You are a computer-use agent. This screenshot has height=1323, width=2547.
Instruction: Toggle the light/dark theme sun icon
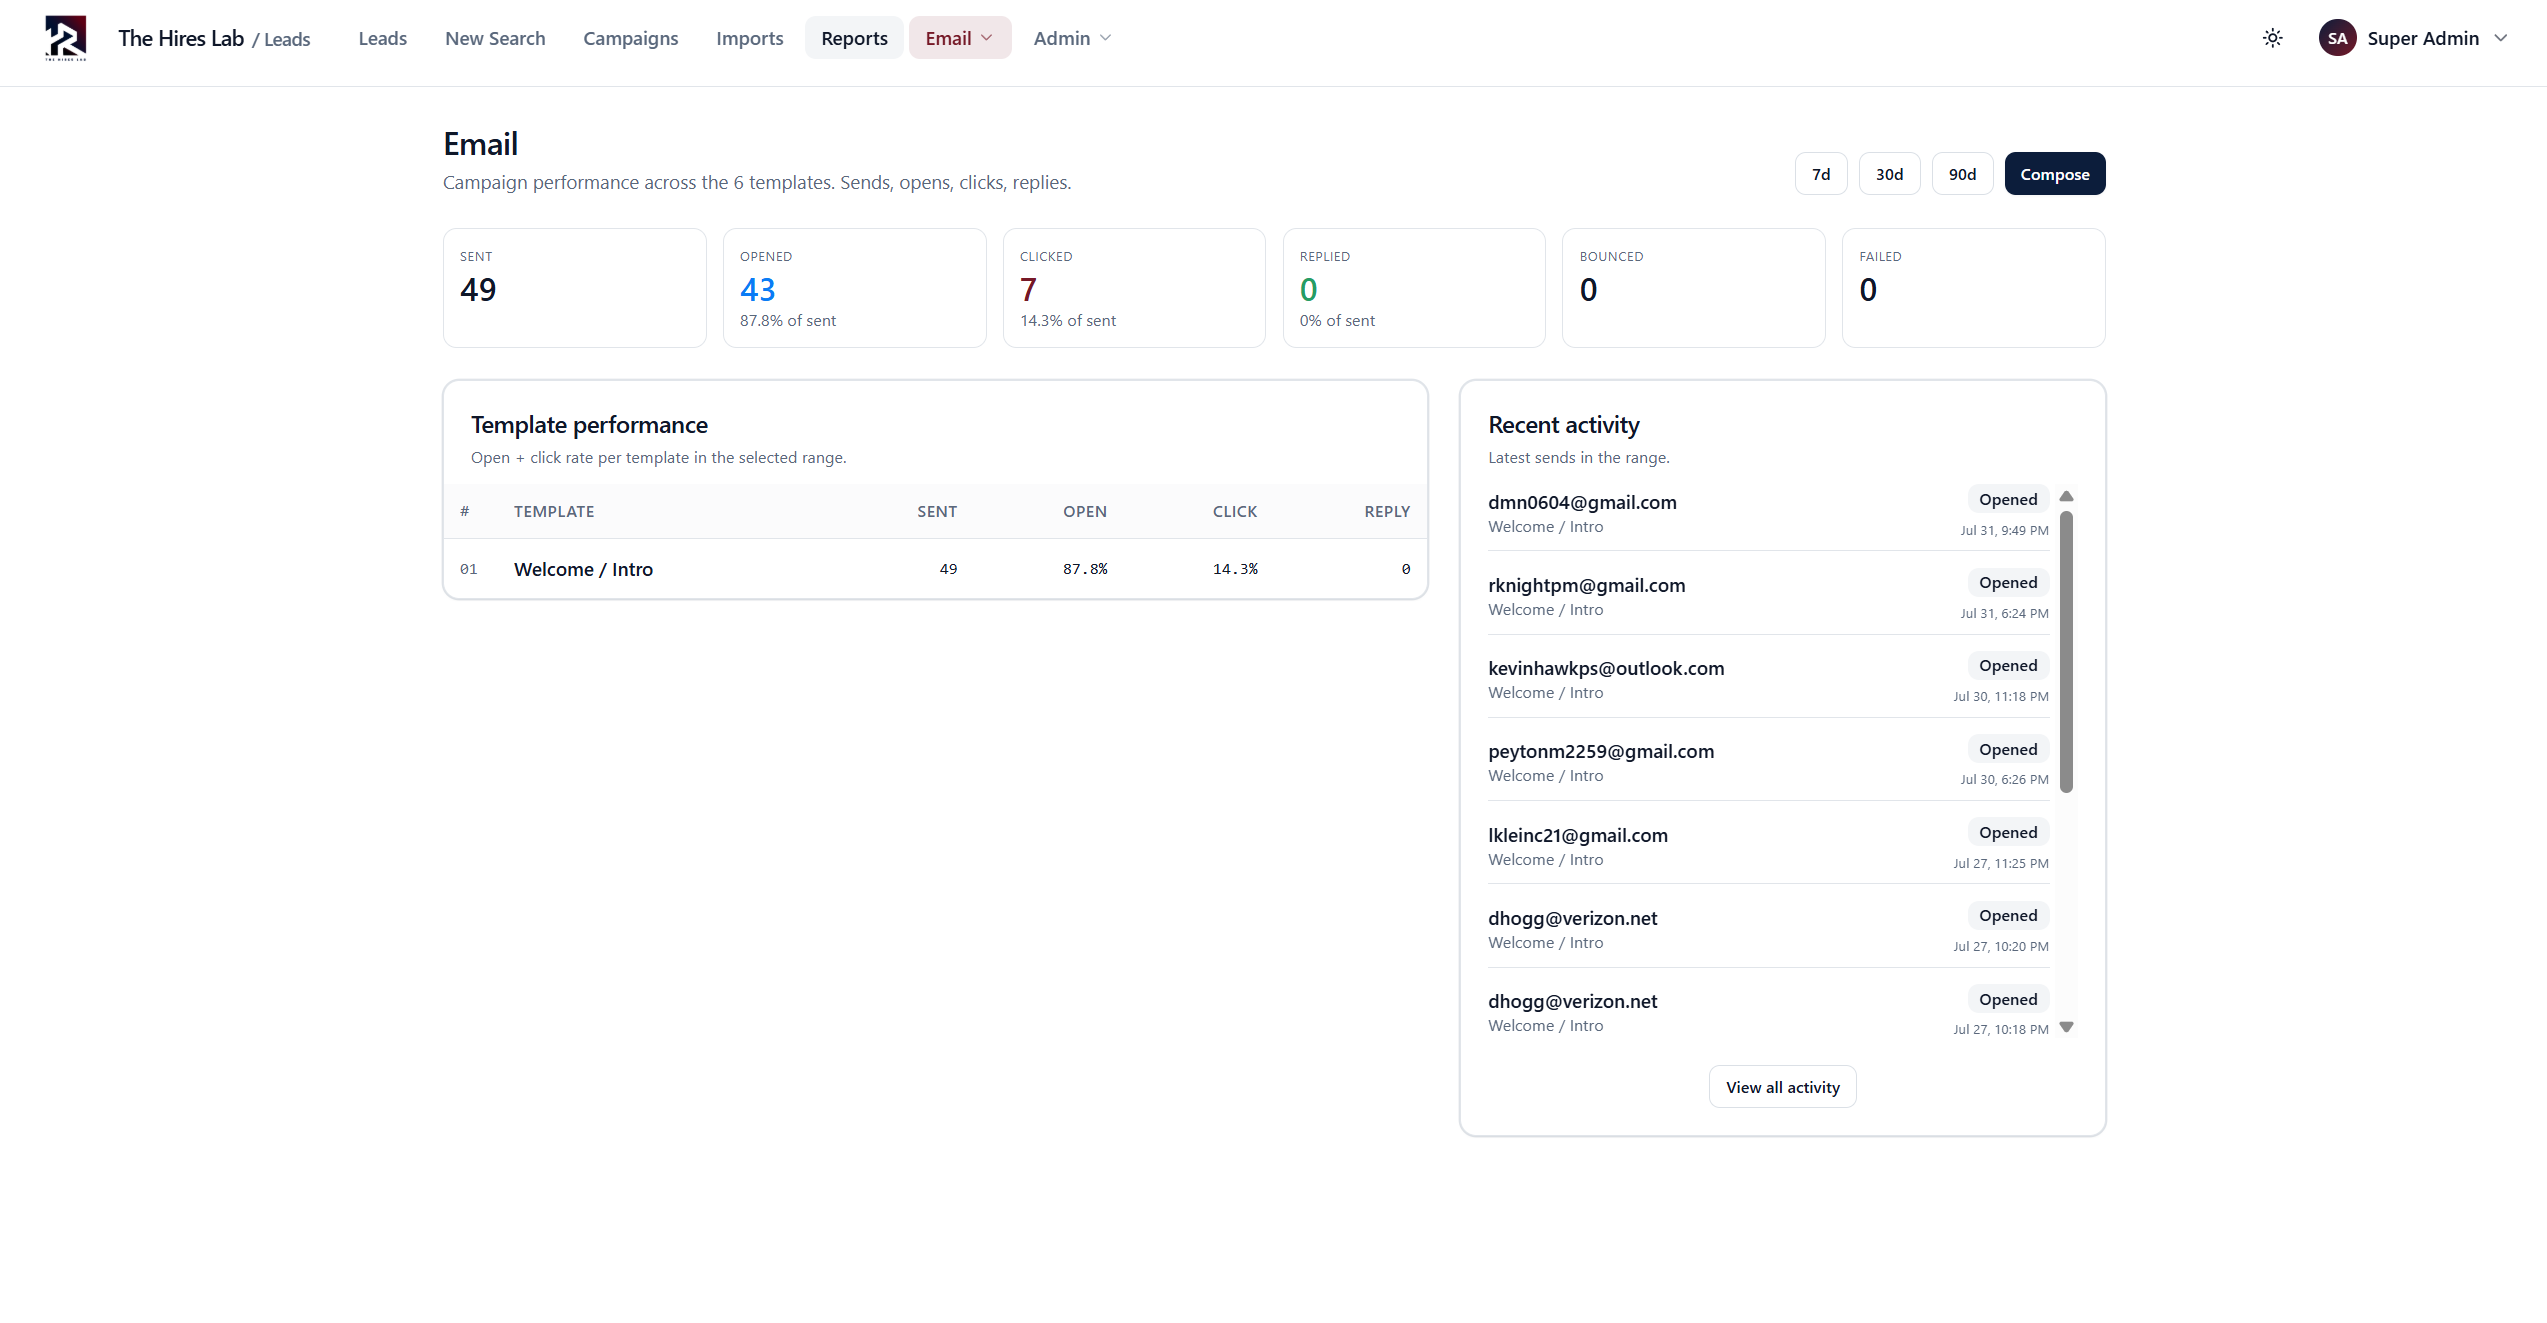tap(2272, 38)
